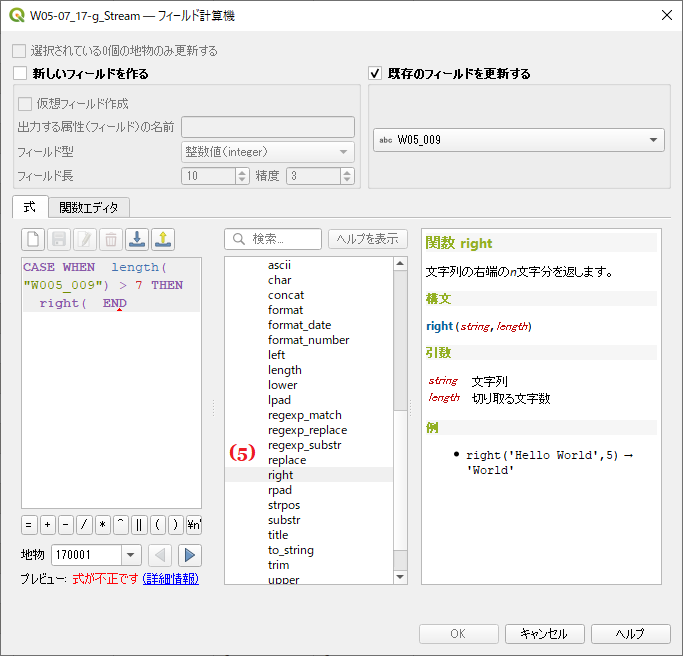The image size is (683, 656).
Task: Switch to the 関数エディタ tab
Action: (x=88, y=208)
